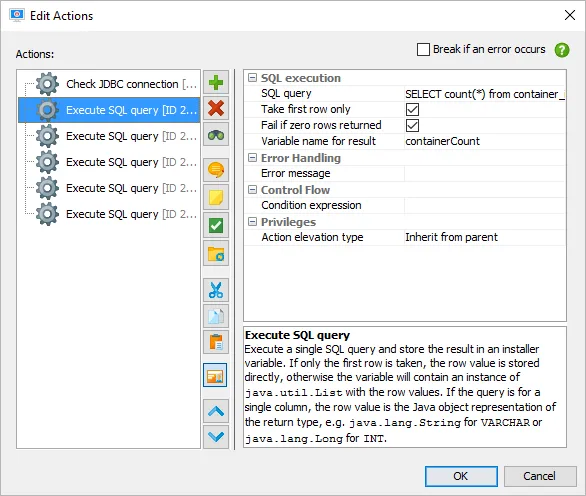
Task: Click OK to confirm actions
Action: (x=461, y=476)
